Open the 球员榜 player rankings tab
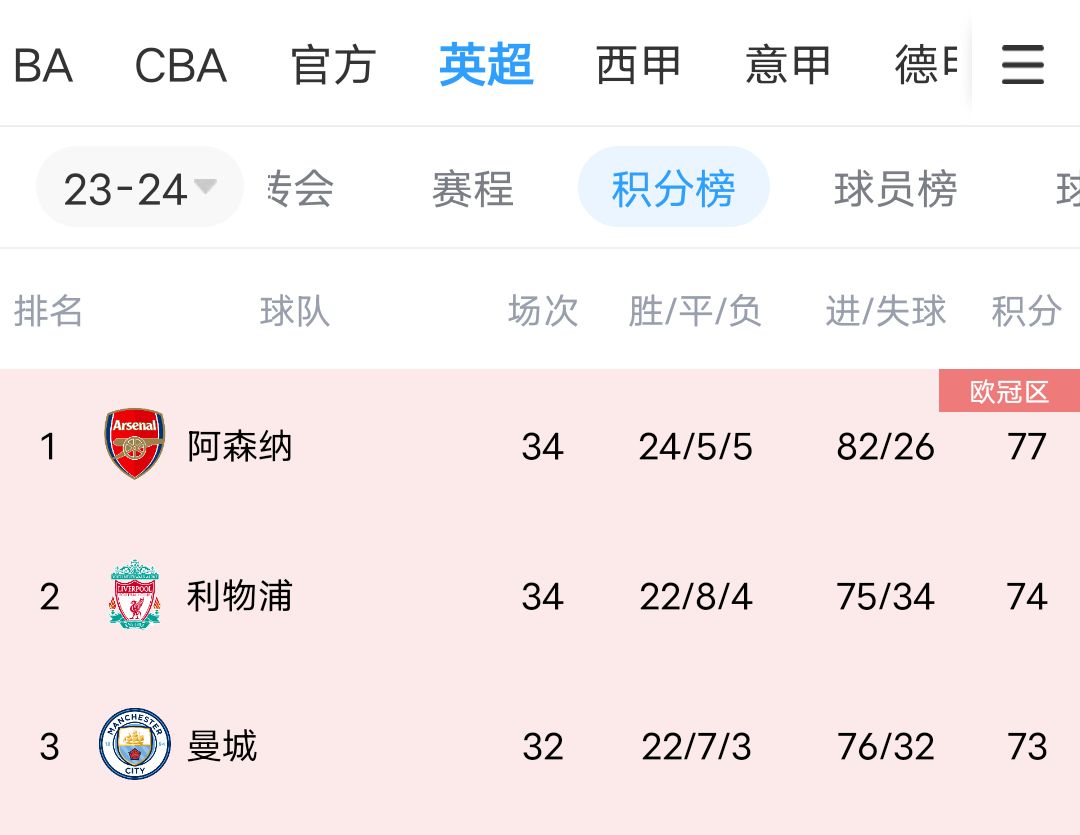1080x835 pixels. pos(895,188)
